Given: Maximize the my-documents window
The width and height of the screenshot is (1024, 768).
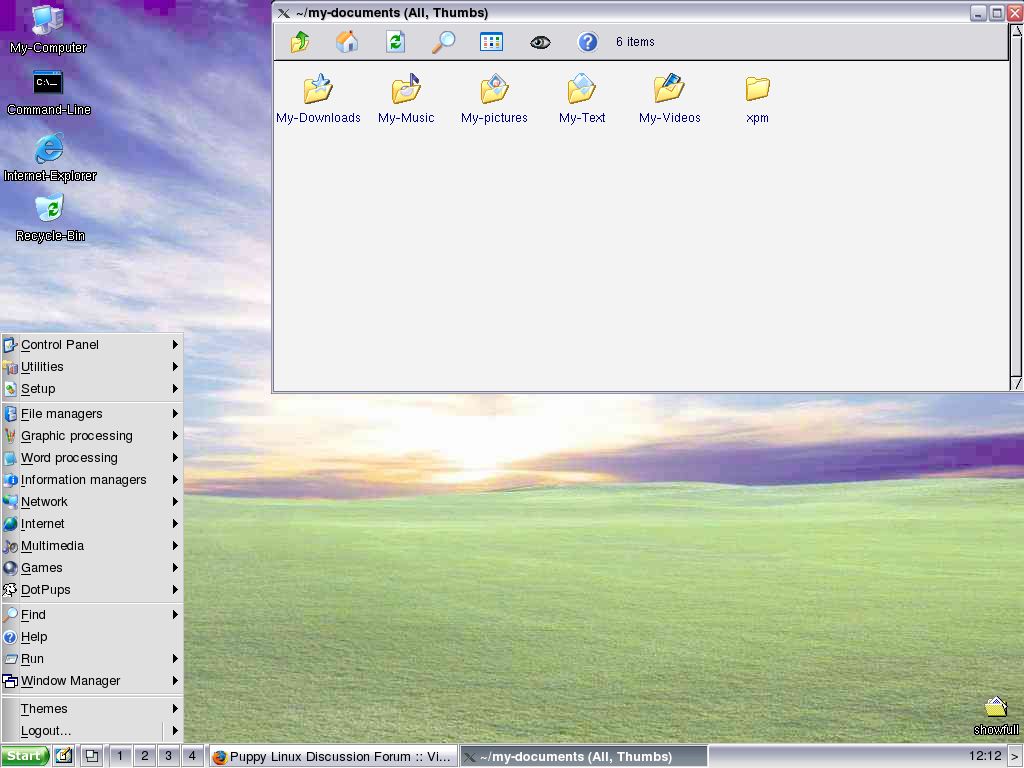Looking at the screenshot, I should 997,13.
